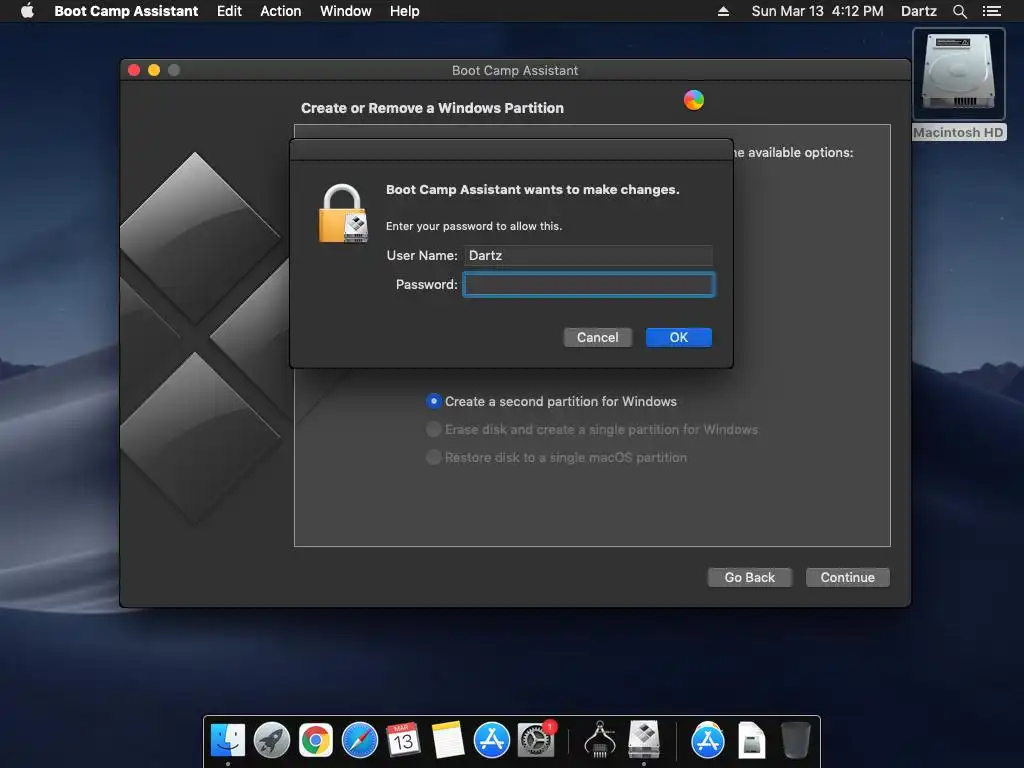
Task: Open the yellow Notes icon in Dock
Action: [x=448, y=741]
